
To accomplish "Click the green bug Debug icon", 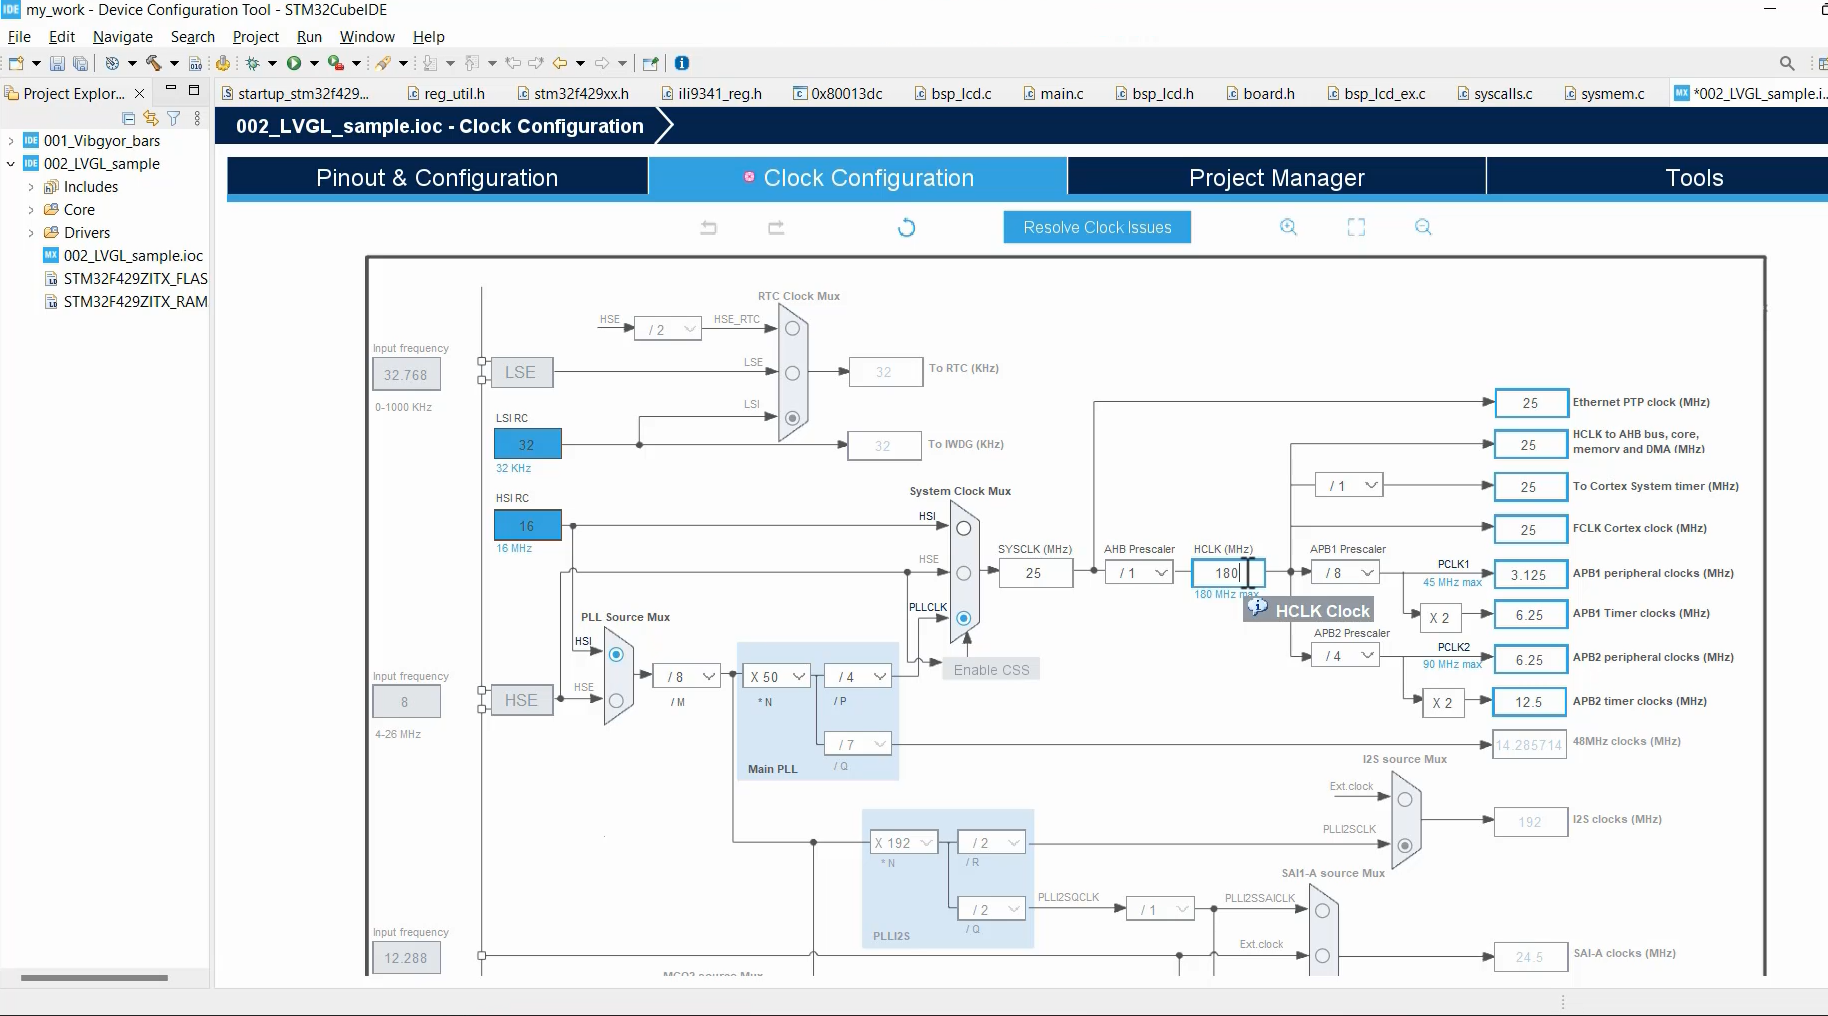I will [x=252, y=63].
